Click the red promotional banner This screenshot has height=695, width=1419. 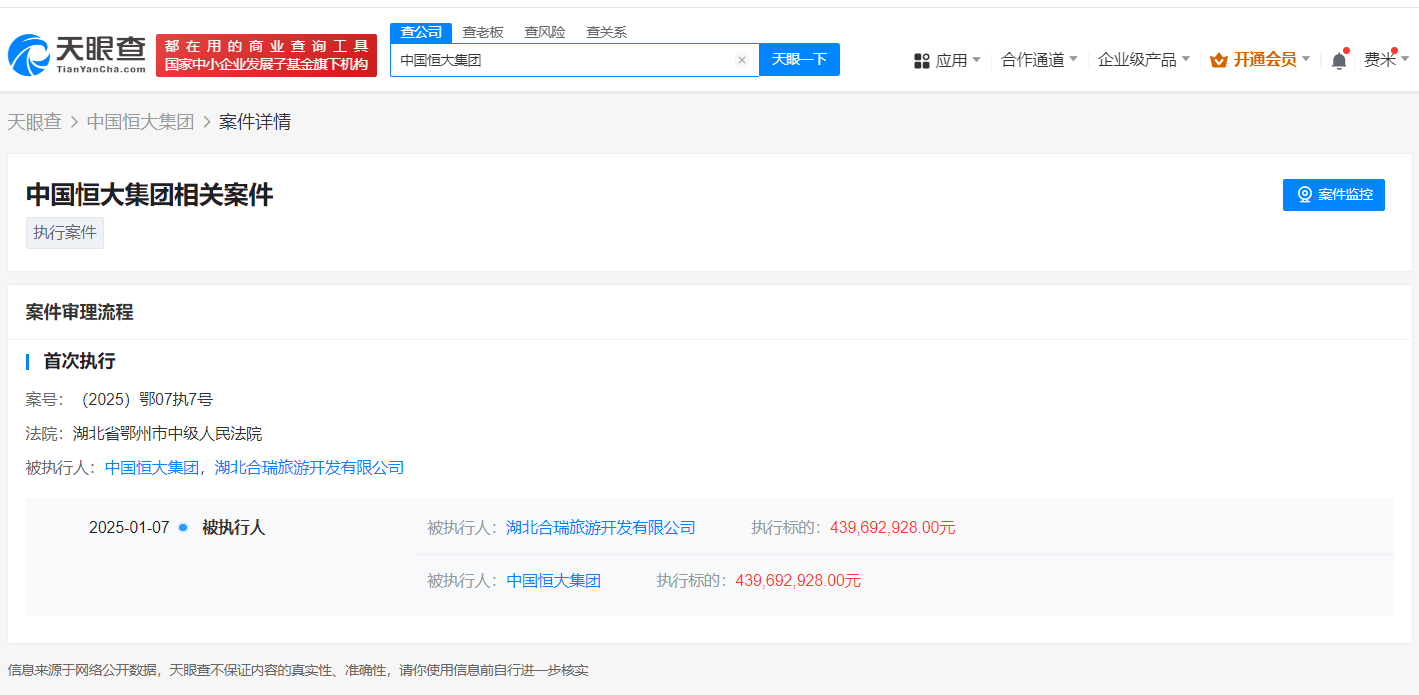click(266, 55)
